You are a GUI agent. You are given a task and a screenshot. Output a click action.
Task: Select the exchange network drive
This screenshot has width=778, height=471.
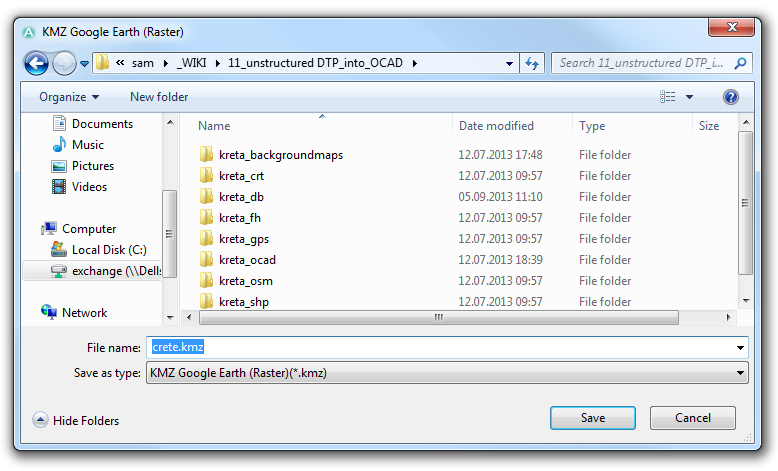[92, 271]
